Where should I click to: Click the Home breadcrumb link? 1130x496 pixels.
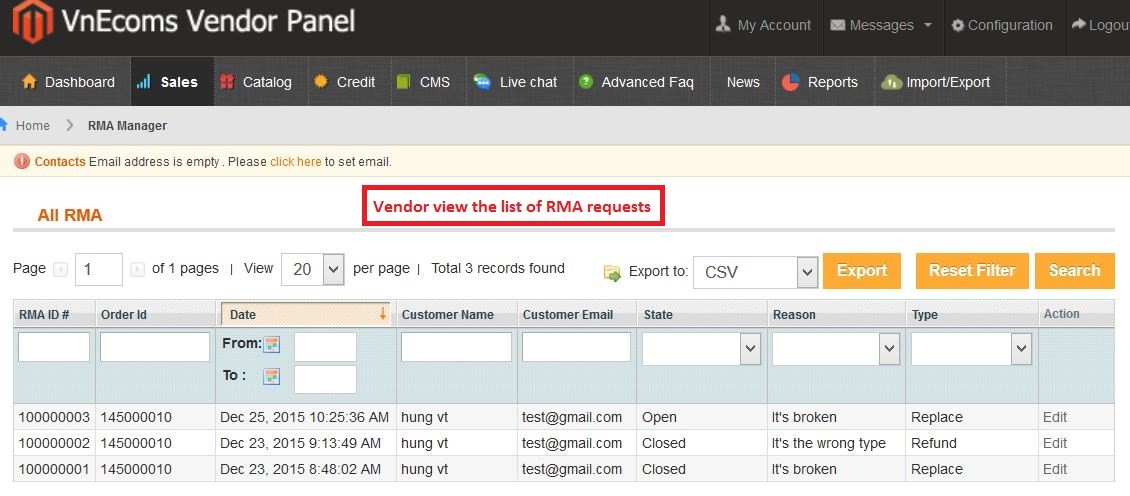tap(32, 125)
